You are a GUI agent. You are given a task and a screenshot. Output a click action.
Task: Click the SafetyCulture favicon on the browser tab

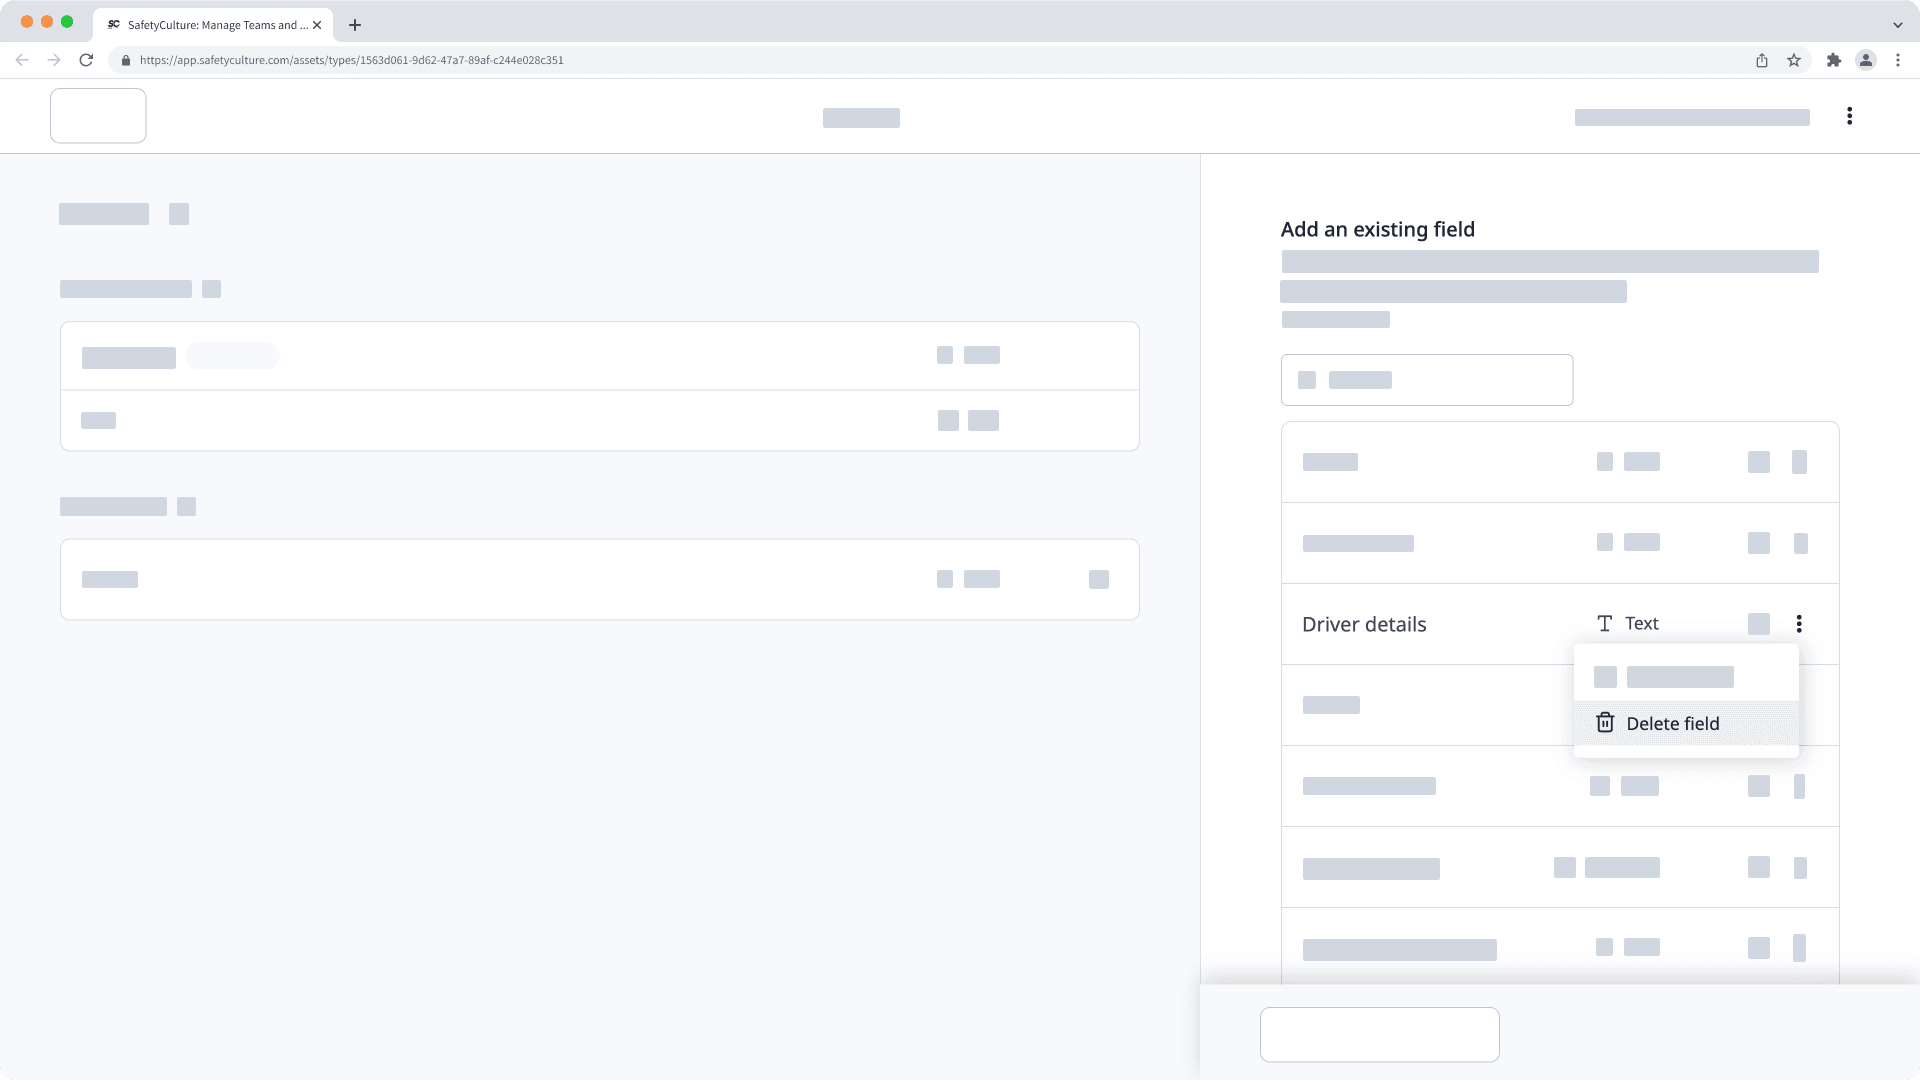[x=111, y=24]
